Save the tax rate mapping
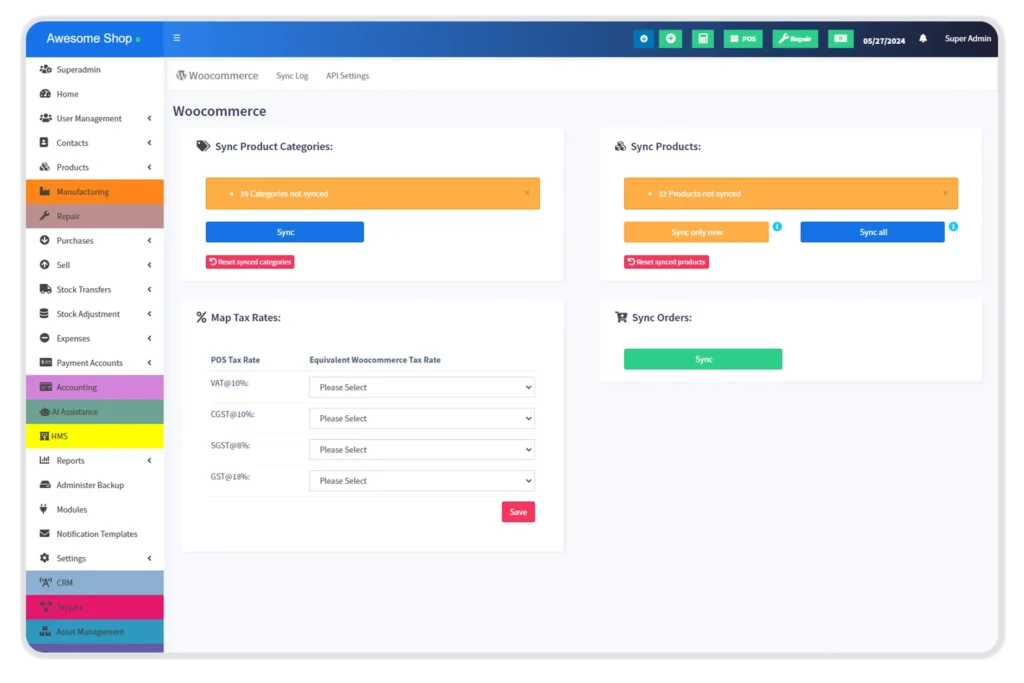The height and width of the screenshot is (683, 1024). click(x=518, y=512)
